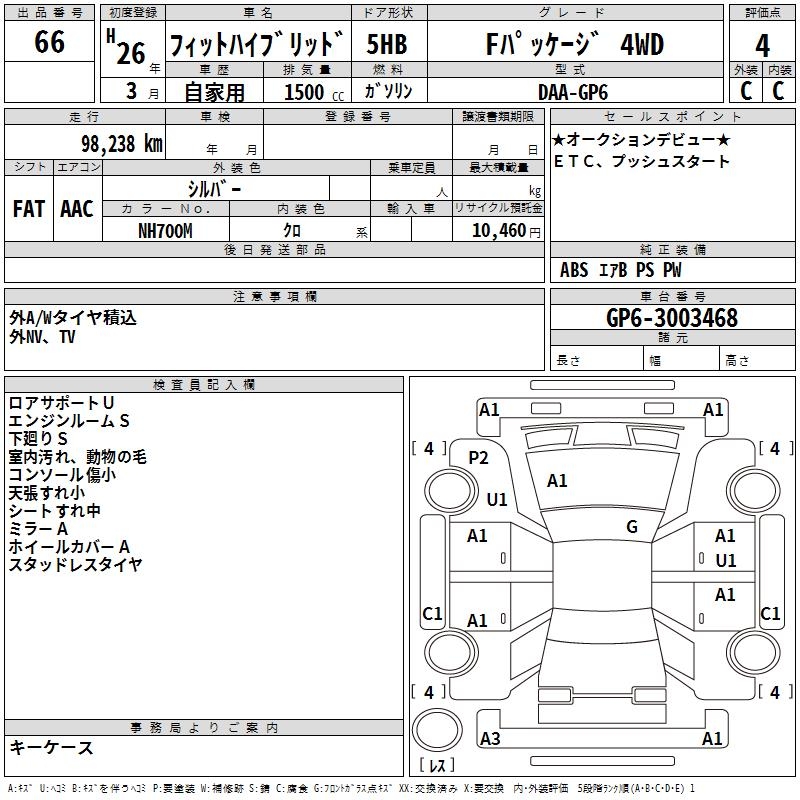
Task: Click the interior grade C under 内装
Action: [778, 91]
